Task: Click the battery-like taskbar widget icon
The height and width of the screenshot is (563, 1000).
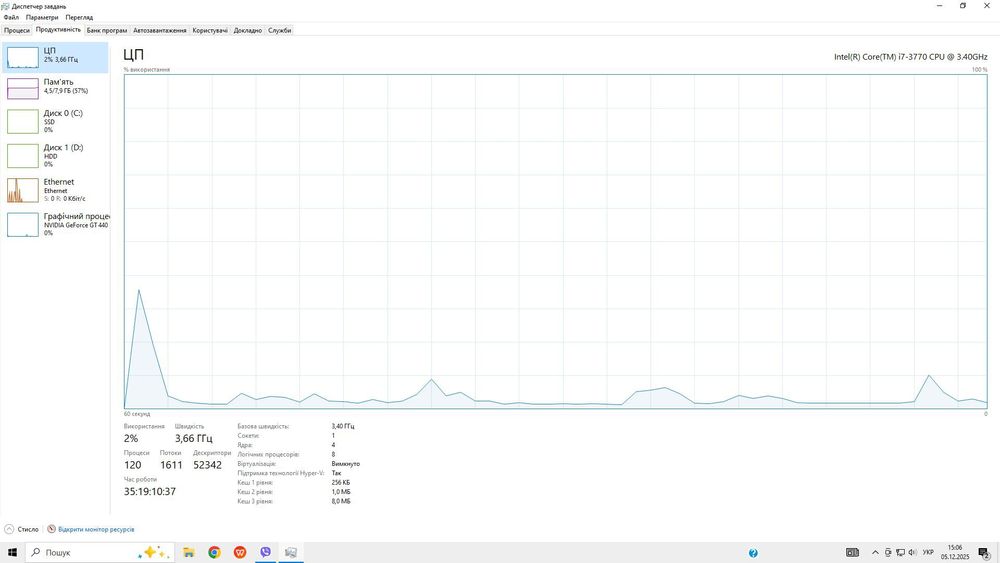Action: (852, 552)
